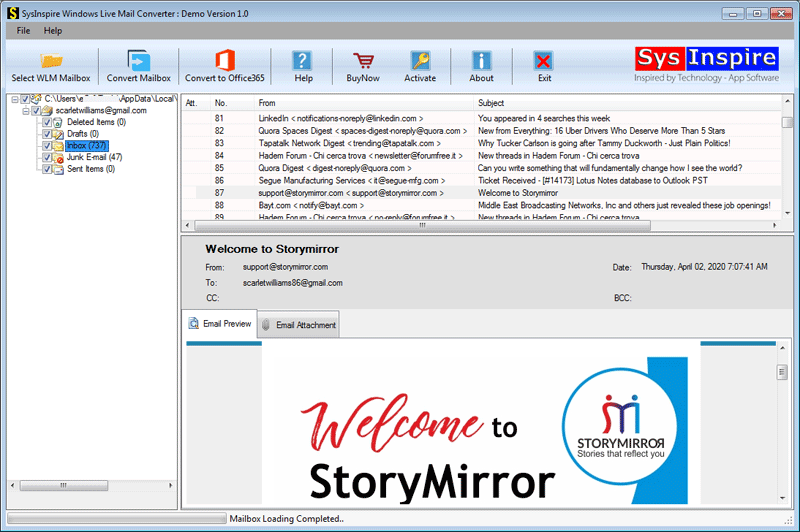Click the Att. column header
This screenshot has height=532, width=800.
pos(196,103)
